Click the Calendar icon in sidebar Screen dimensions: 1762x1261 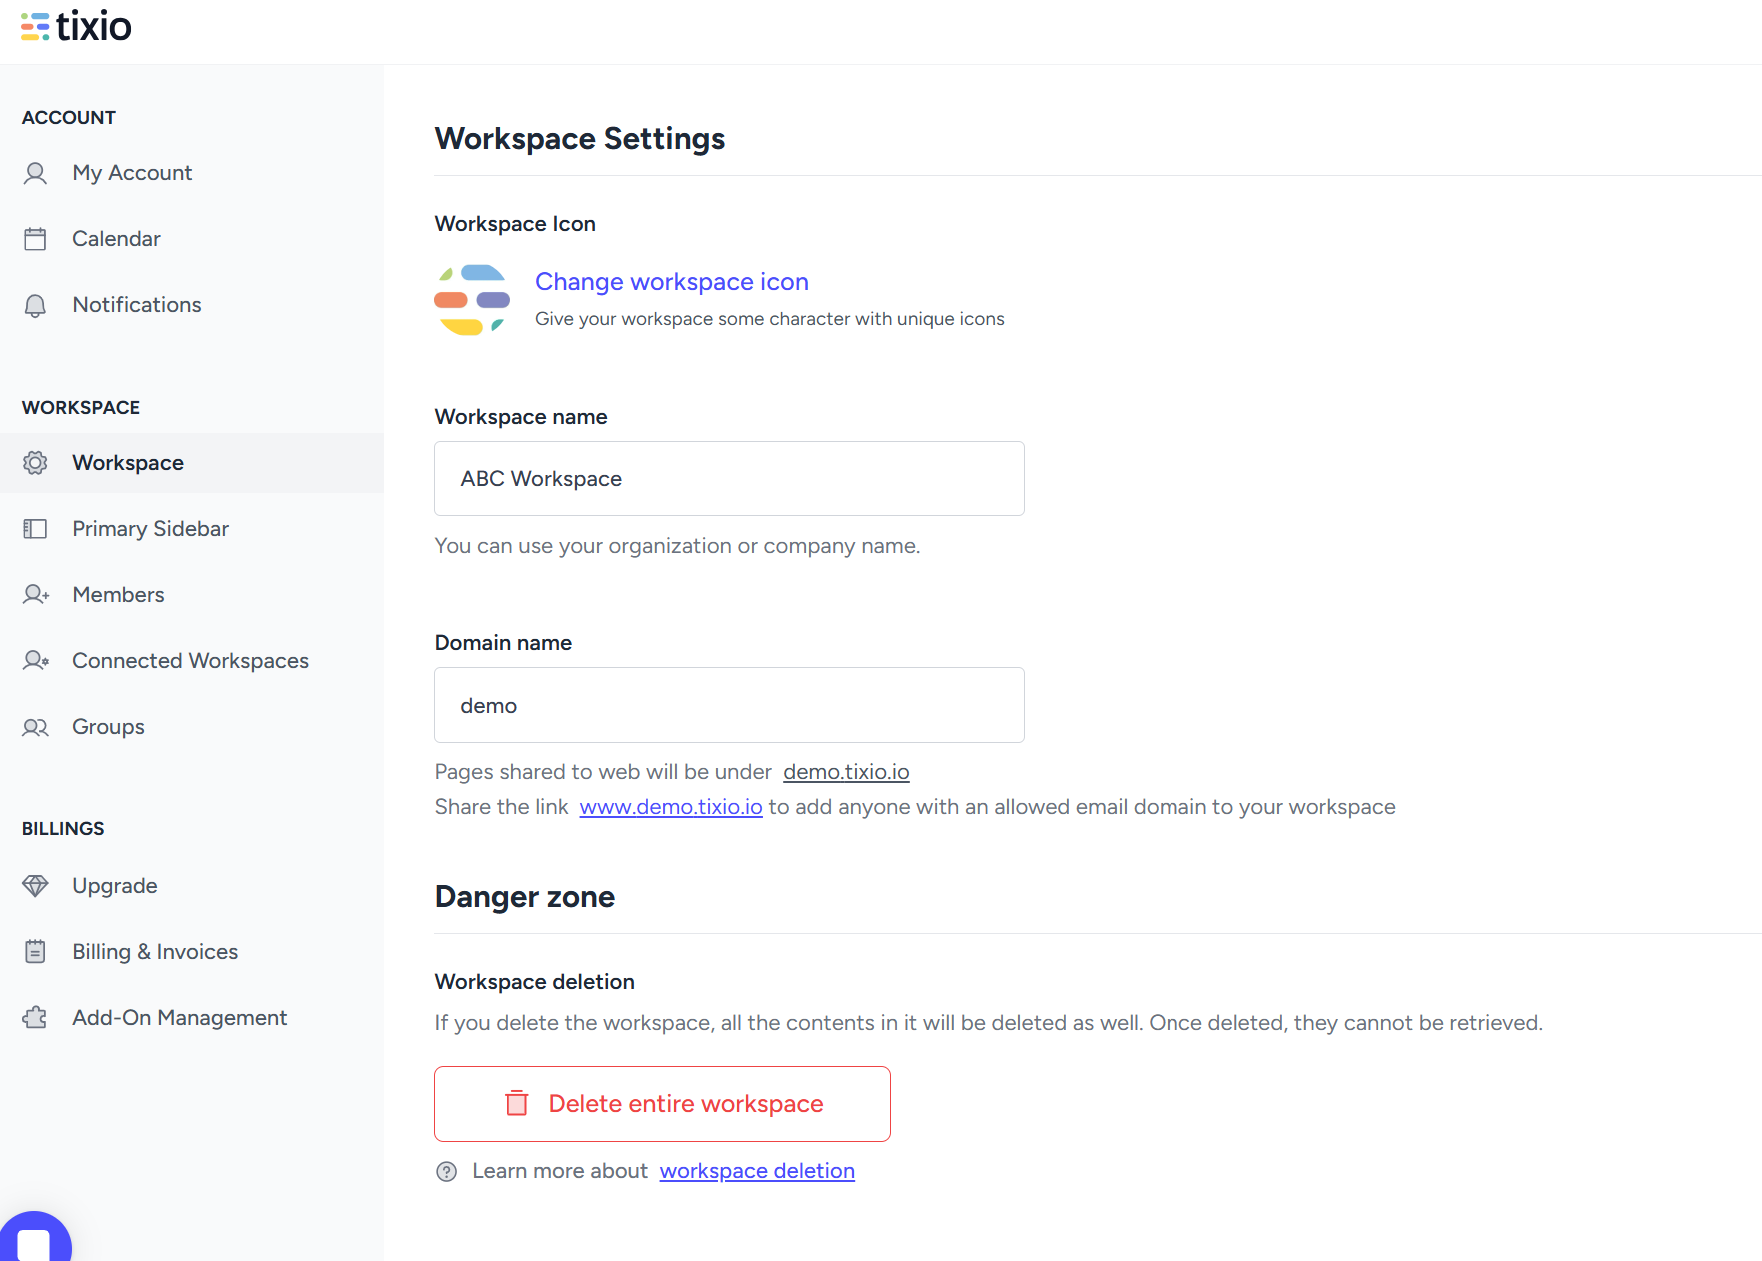35,239
